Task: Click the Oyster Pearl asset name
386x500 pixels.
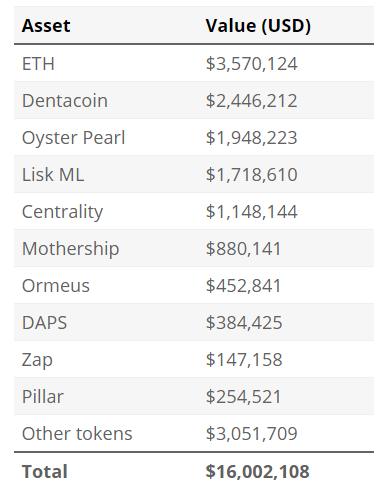Action: (x=73, y=138)
